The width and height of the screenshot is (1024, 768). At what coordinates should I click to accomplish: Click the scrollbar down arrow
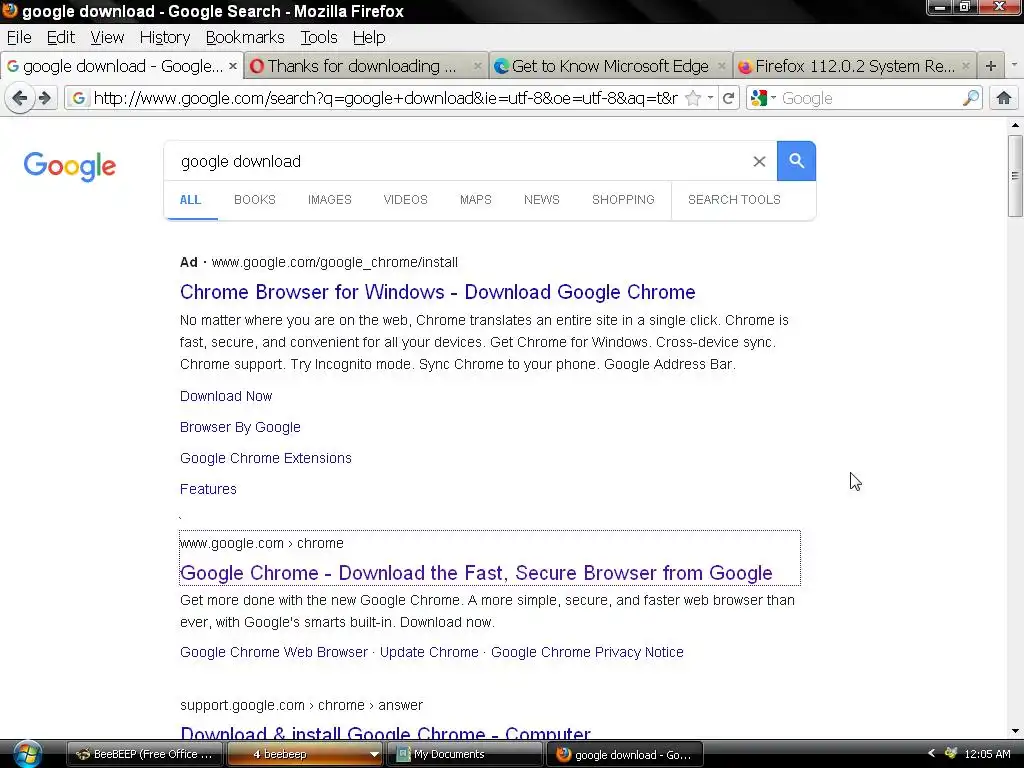coord(1014,731)
